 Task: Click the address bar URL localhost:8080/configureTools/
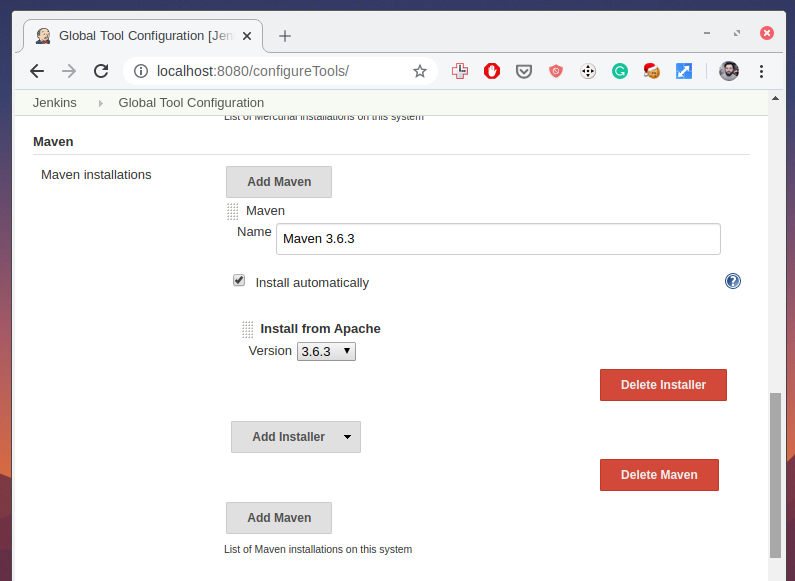(x=252, y=71)
